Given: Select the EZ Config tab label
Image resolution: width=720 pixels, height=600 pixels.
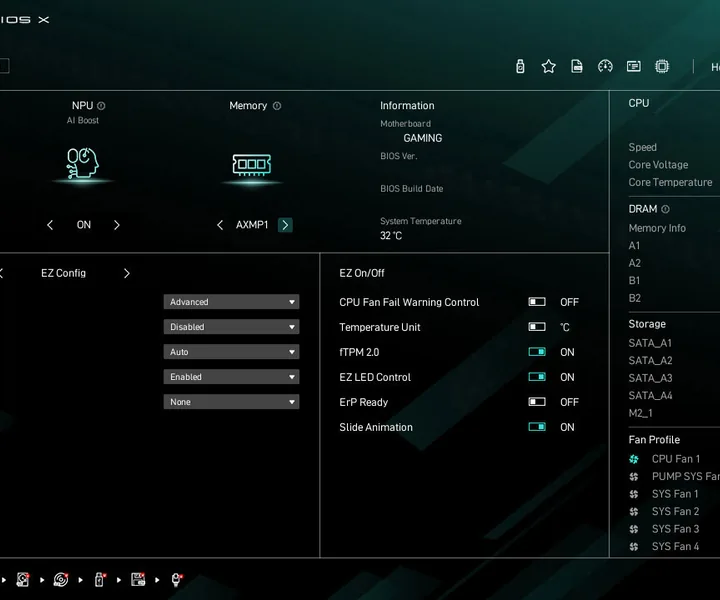Looking at the screenshot, I should 63,273.
